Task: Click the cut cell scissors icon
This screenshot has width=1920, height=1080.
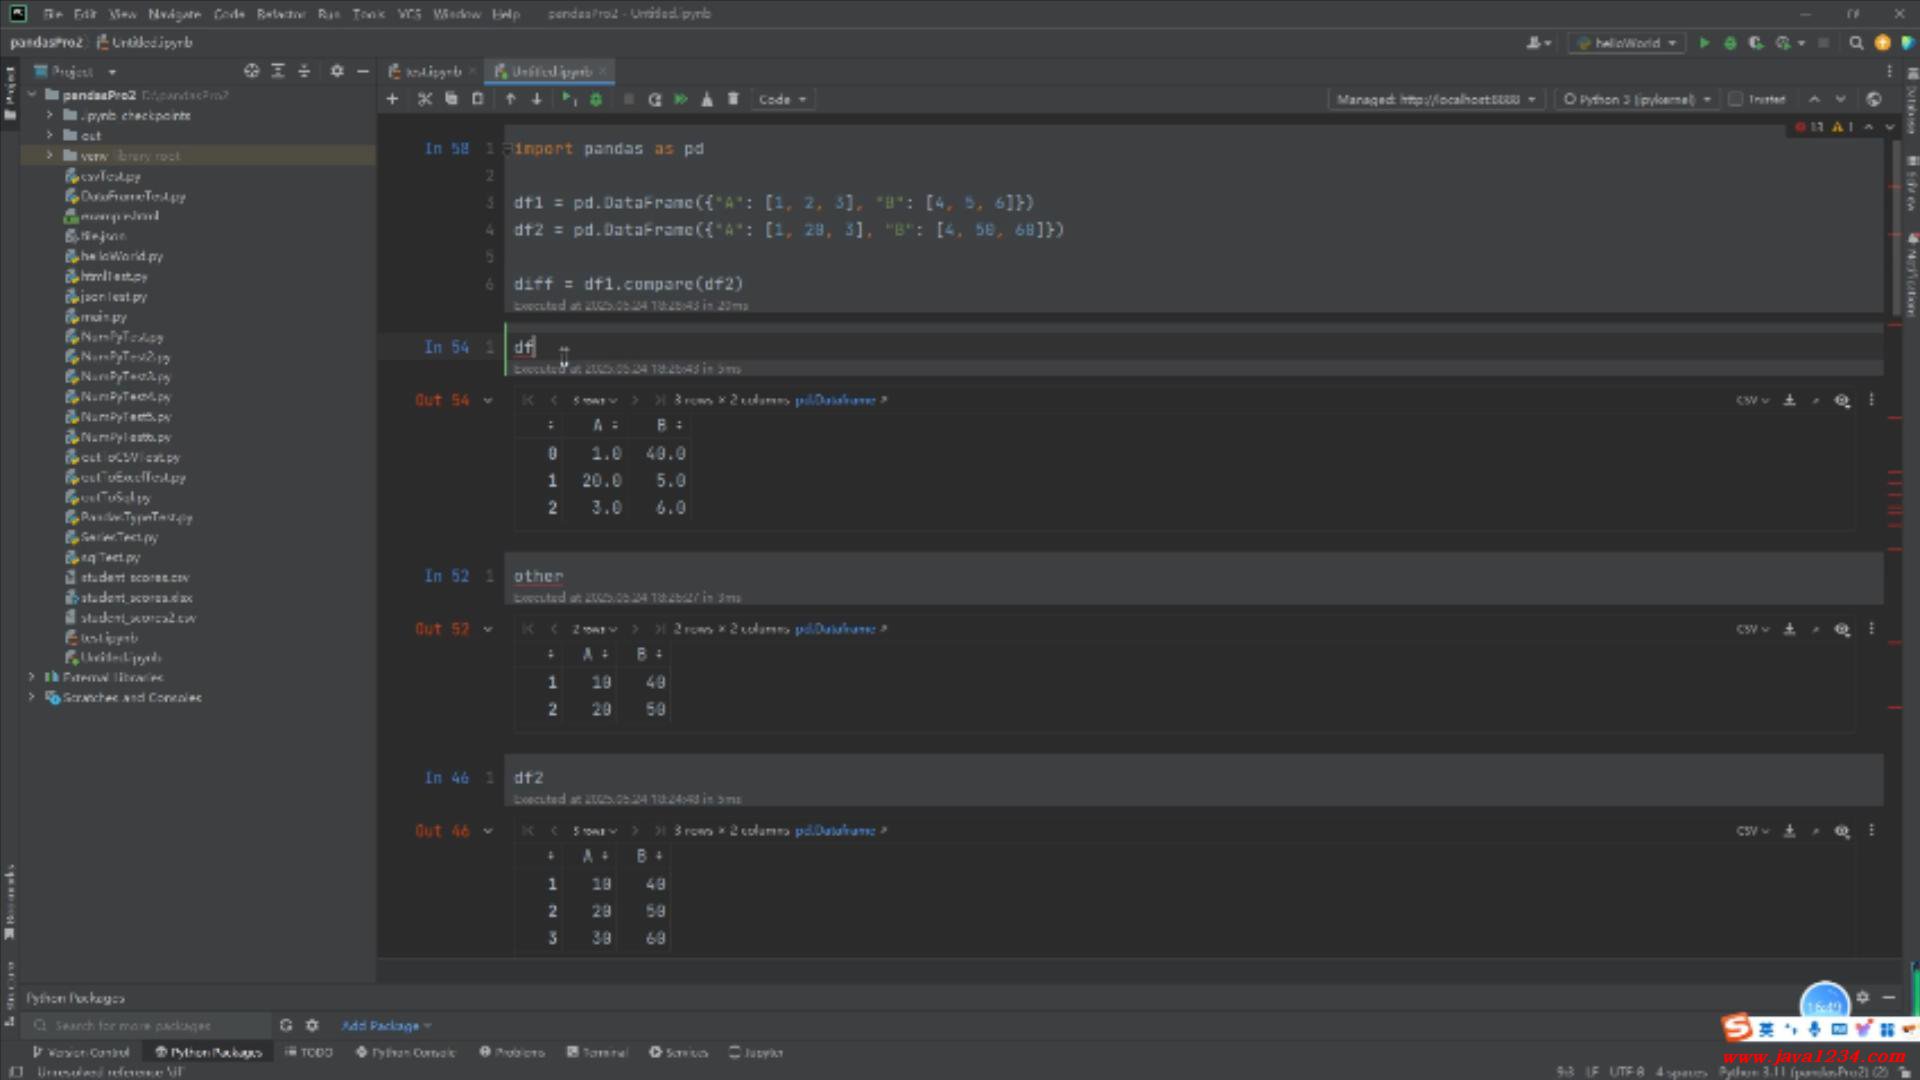Action: (425, 99)
